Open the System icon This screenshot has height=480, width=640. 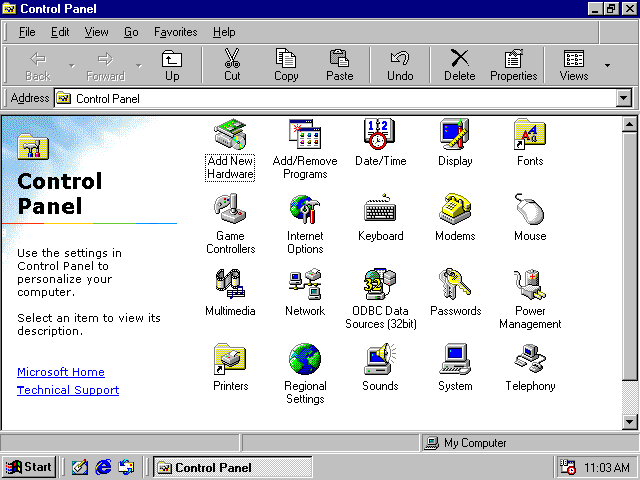coord(455,359)
